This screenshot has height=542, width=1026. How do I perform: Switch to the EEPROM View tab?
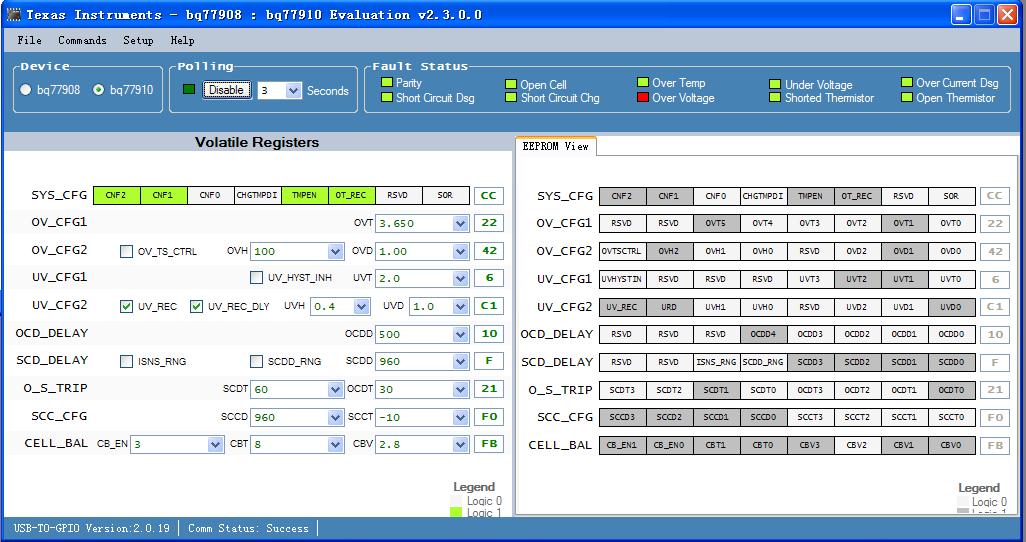click(556, 146)
